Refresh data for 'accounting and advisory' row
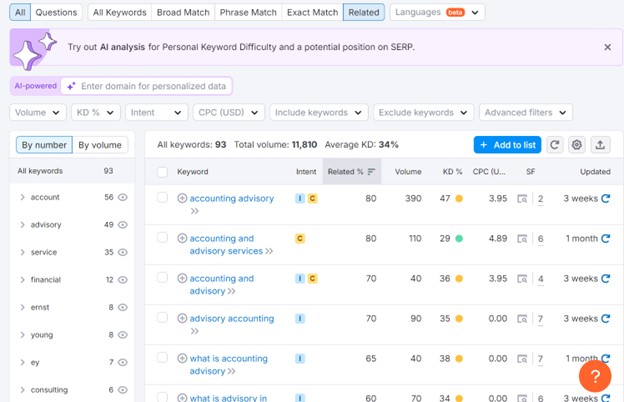 click(x=605, y=278)
